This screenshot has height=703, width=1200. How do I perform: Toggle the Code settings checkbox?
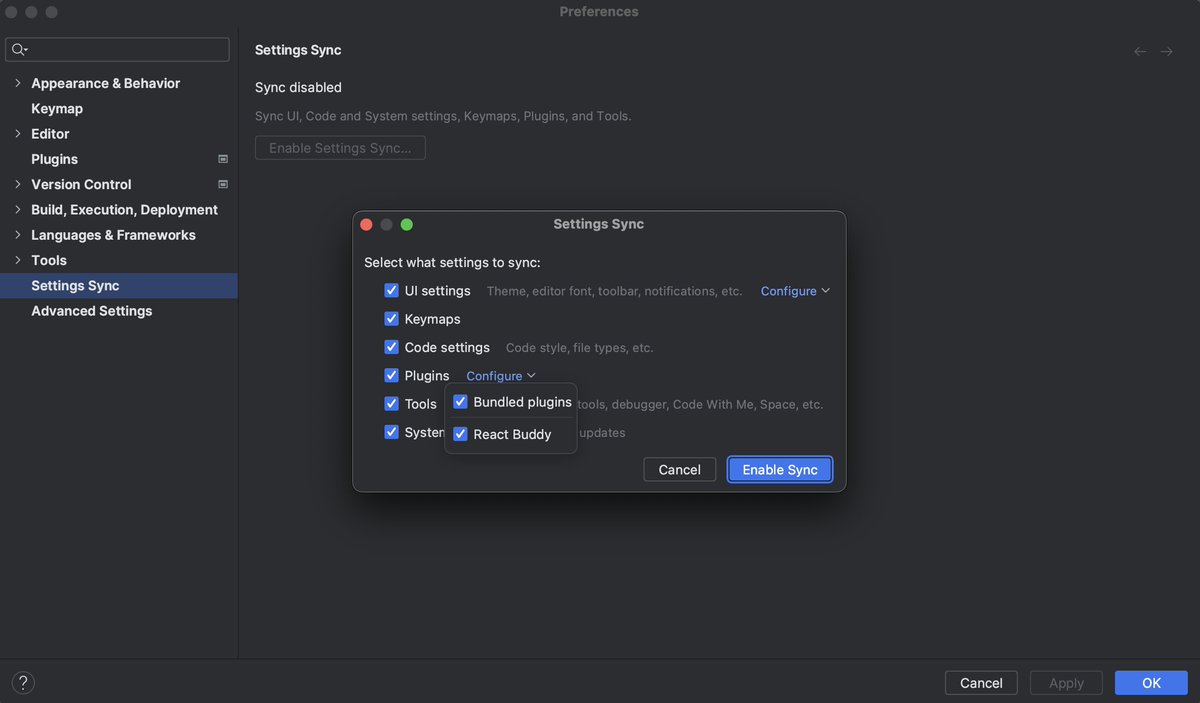[392, 347]
